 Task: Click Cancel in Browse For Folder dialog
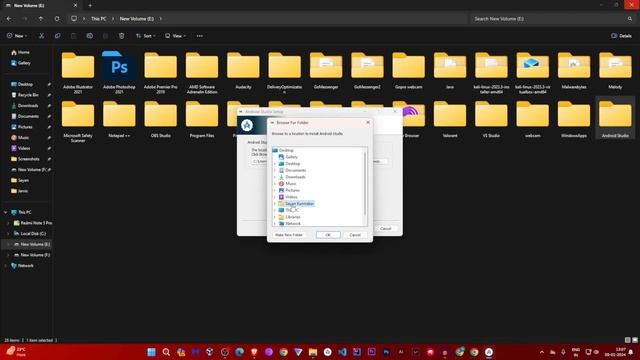tap(355, 235)
